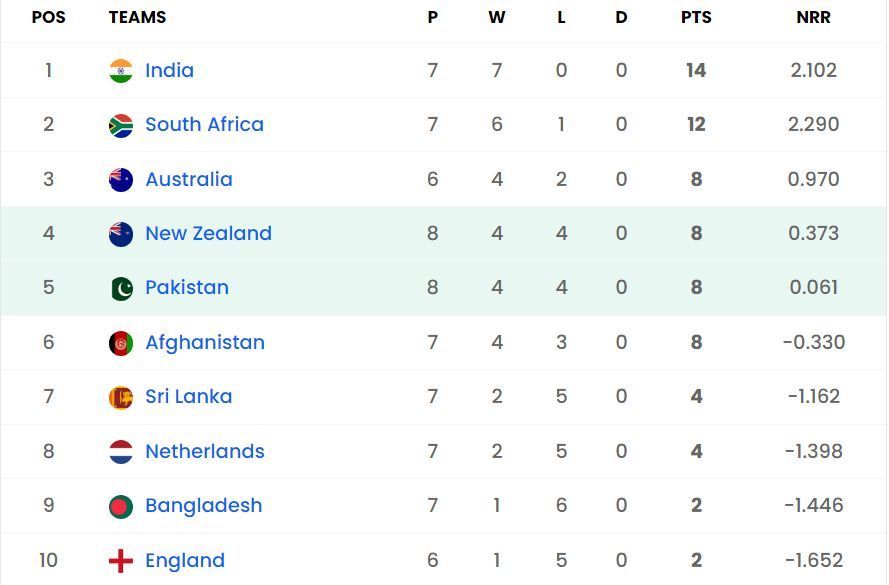The image size is (889, 585).
Task: Click the Netherlands flag icon
Action: 120,451
